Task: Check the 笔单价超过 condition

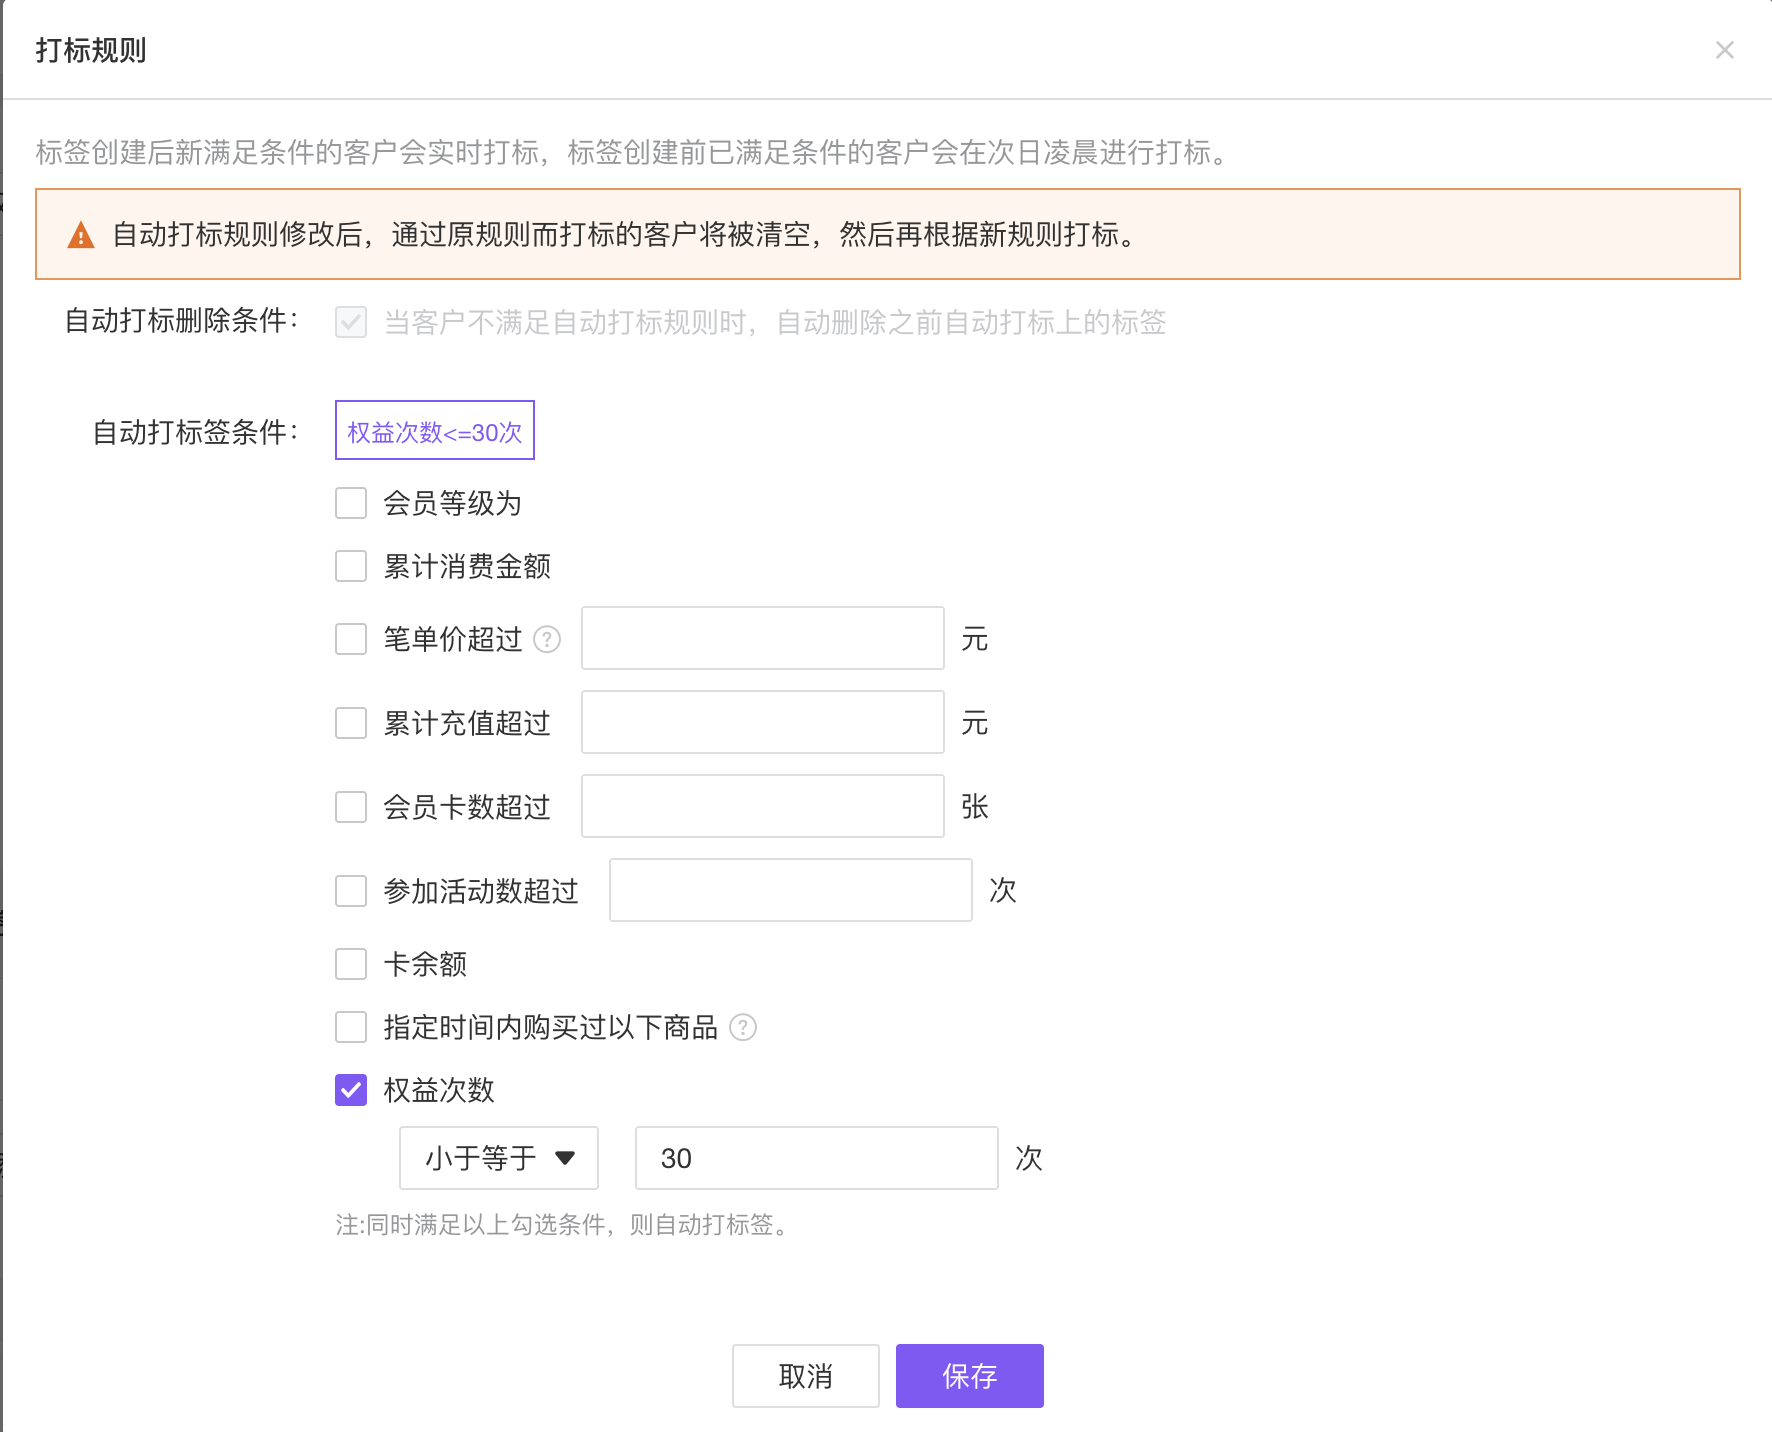Action: (x=351, y=639)
